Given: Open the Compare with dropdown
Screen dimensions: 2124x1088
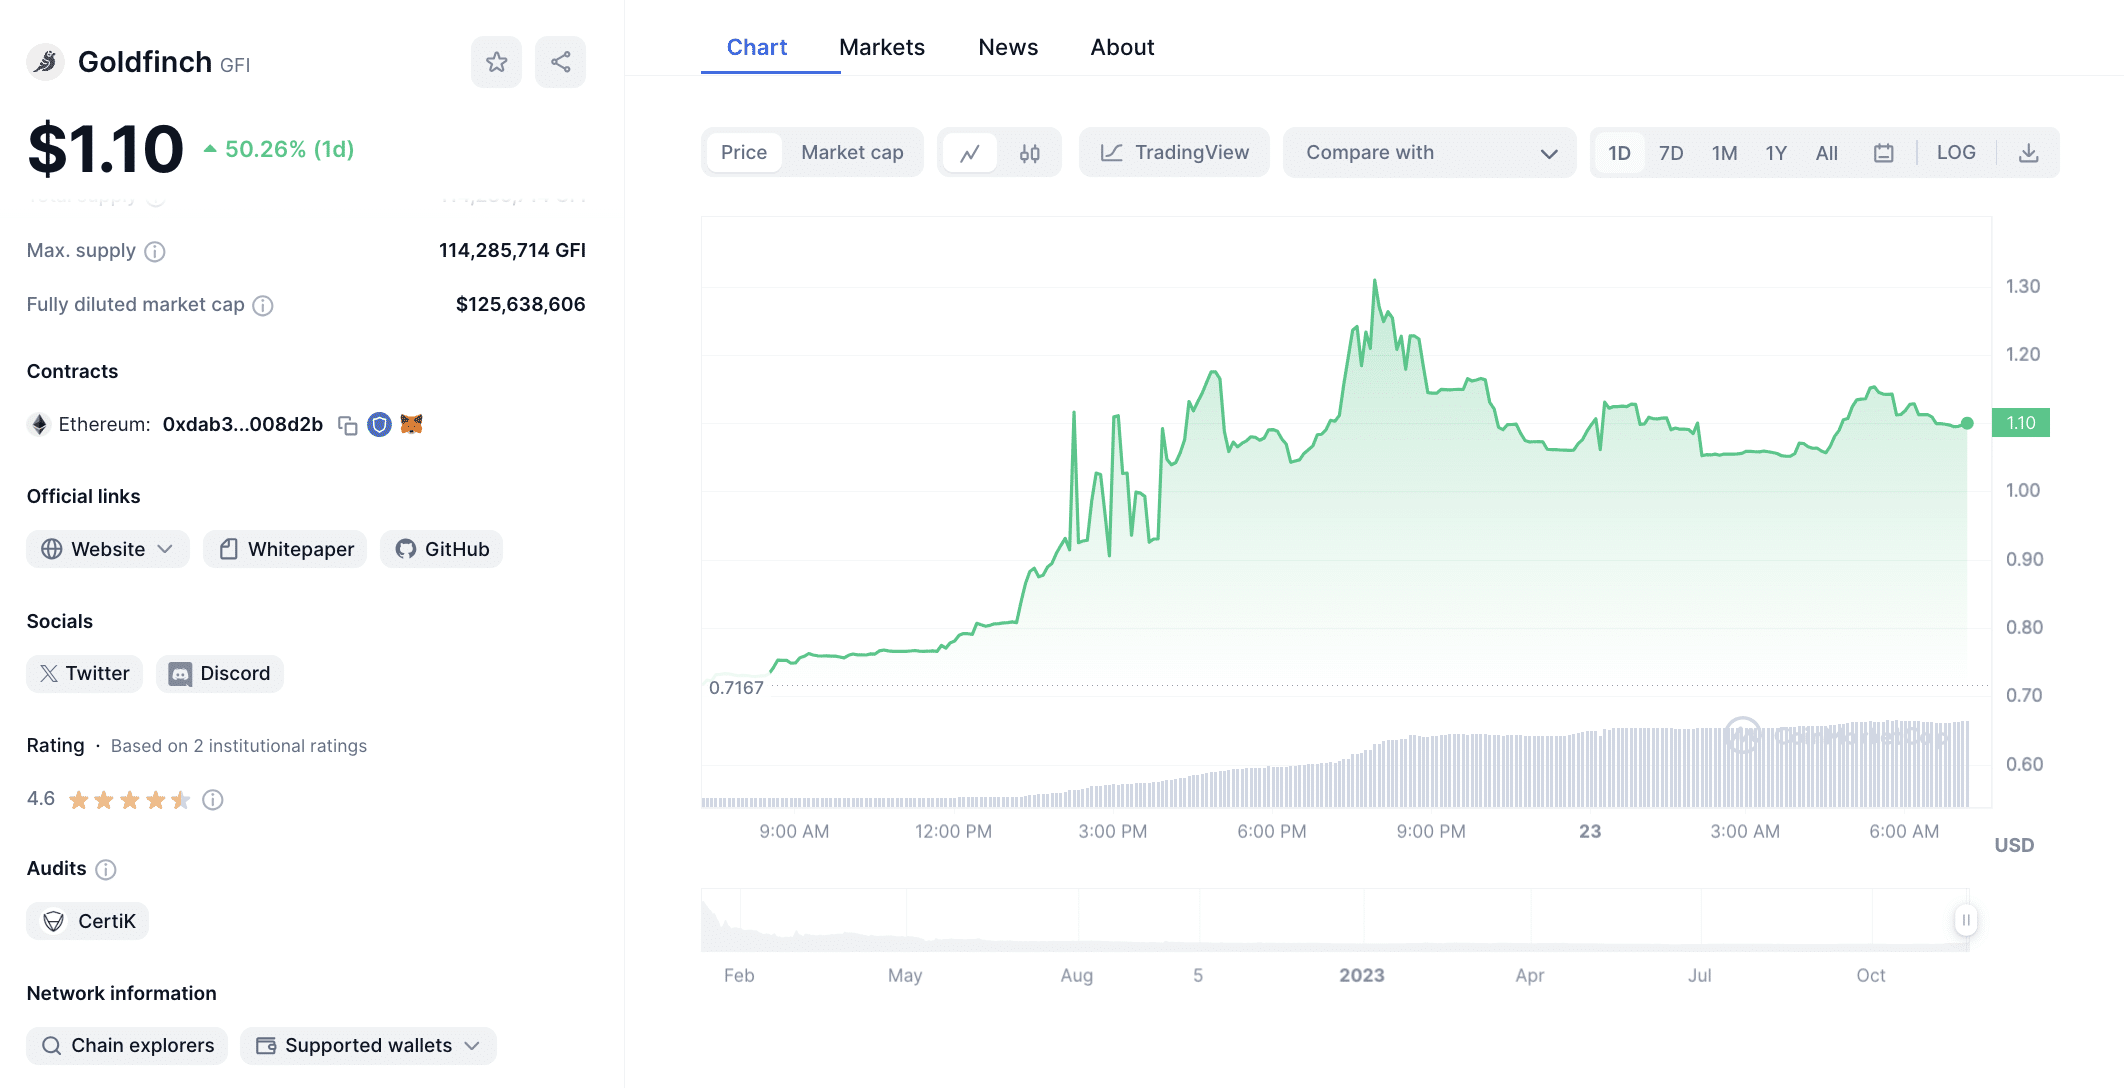Looking at the screenshot, I should [1430, 153].
